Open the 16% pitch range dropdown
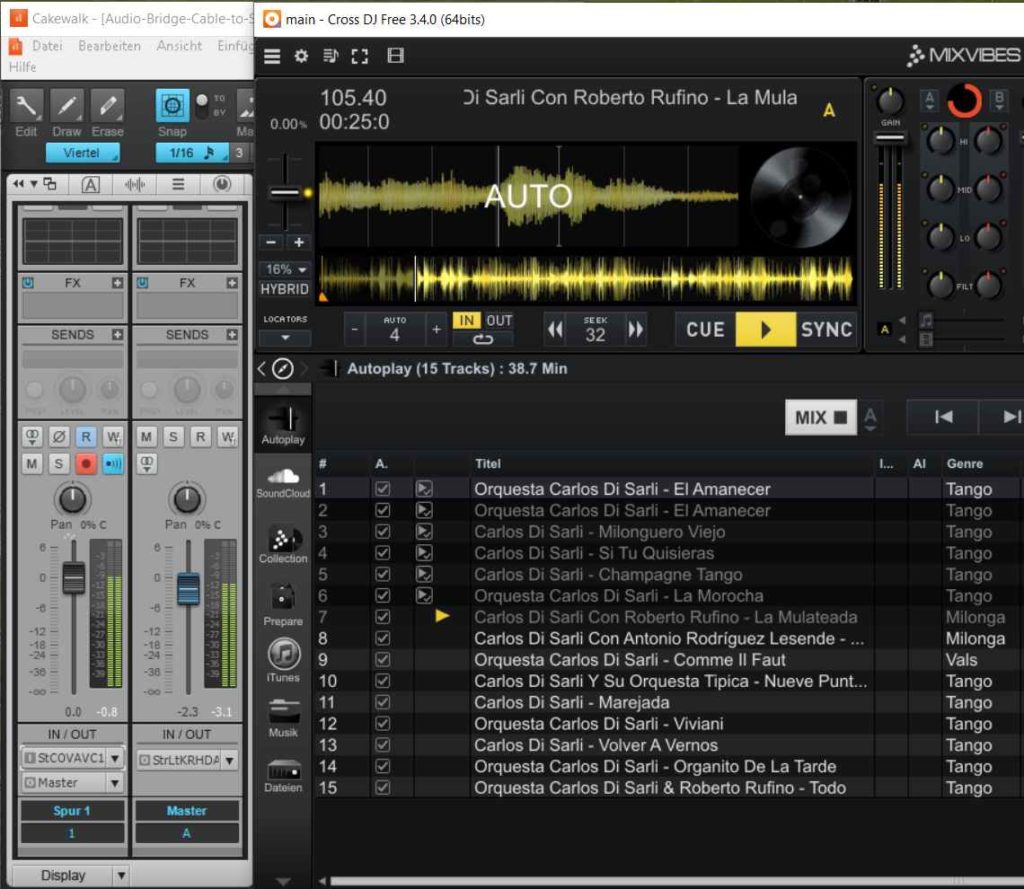 285,269
